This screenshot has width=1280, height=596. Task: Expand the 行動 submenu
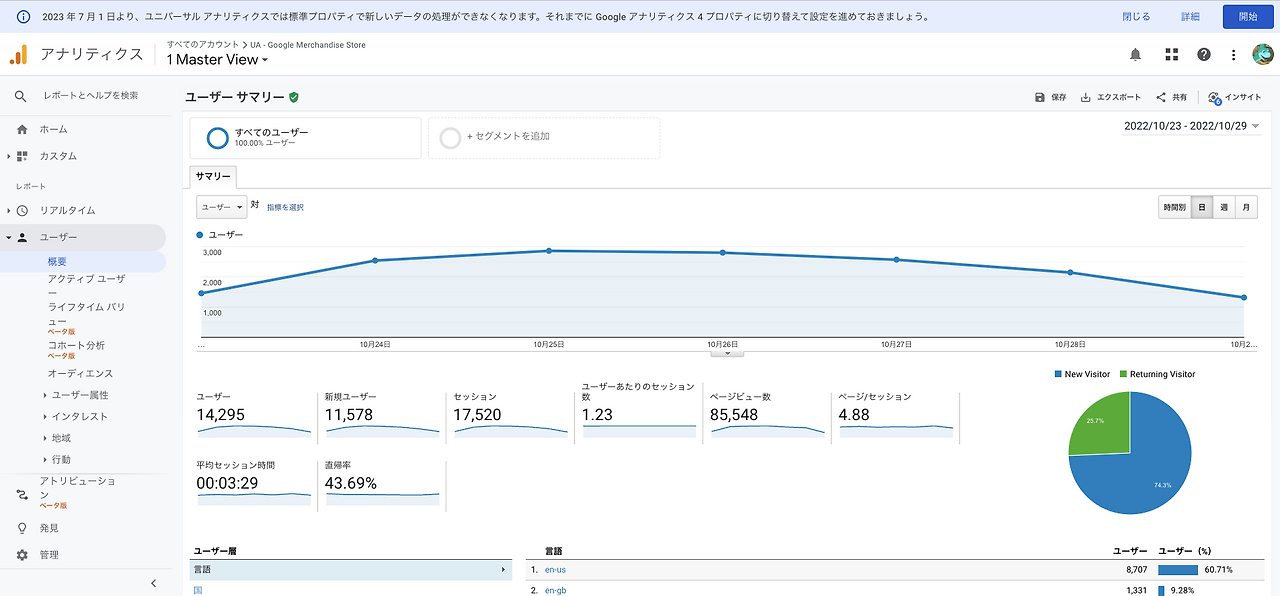(45, 460)
